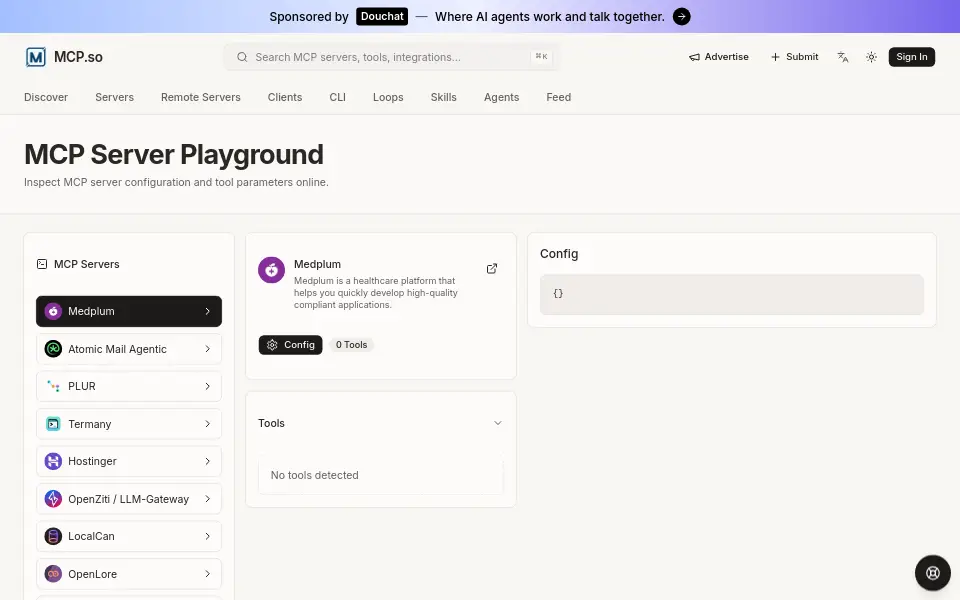Click the MCP.so logo icon

tap(36, 57)
